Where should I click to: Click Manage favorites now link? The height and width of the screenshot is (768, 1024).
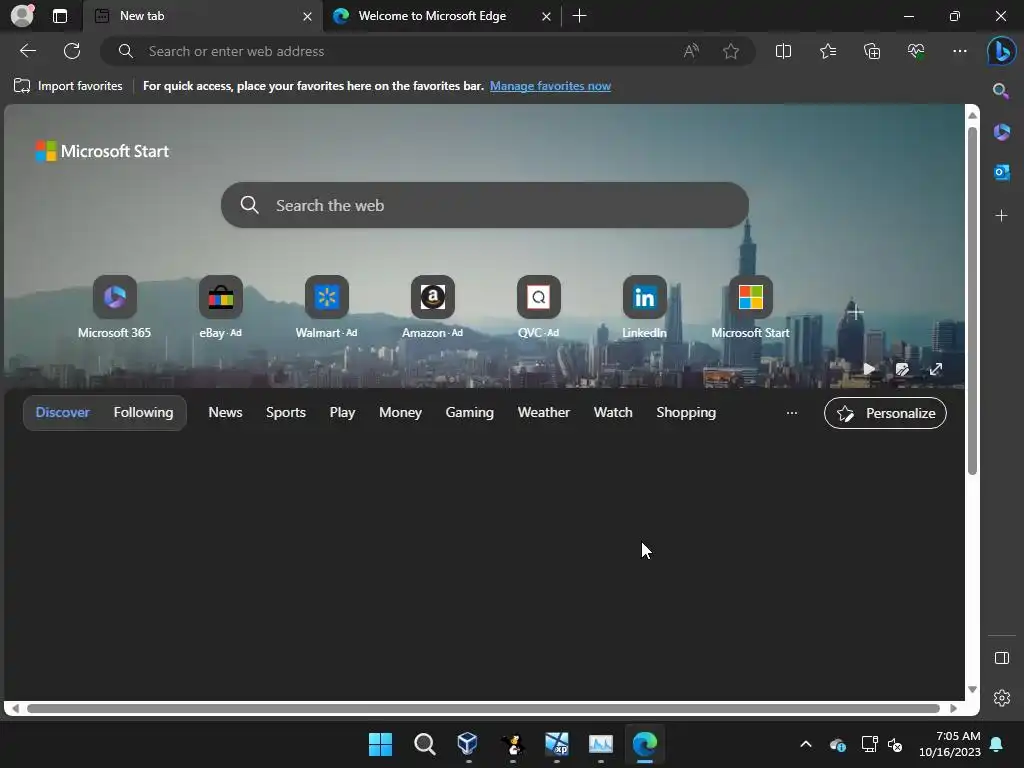[551, 86]
